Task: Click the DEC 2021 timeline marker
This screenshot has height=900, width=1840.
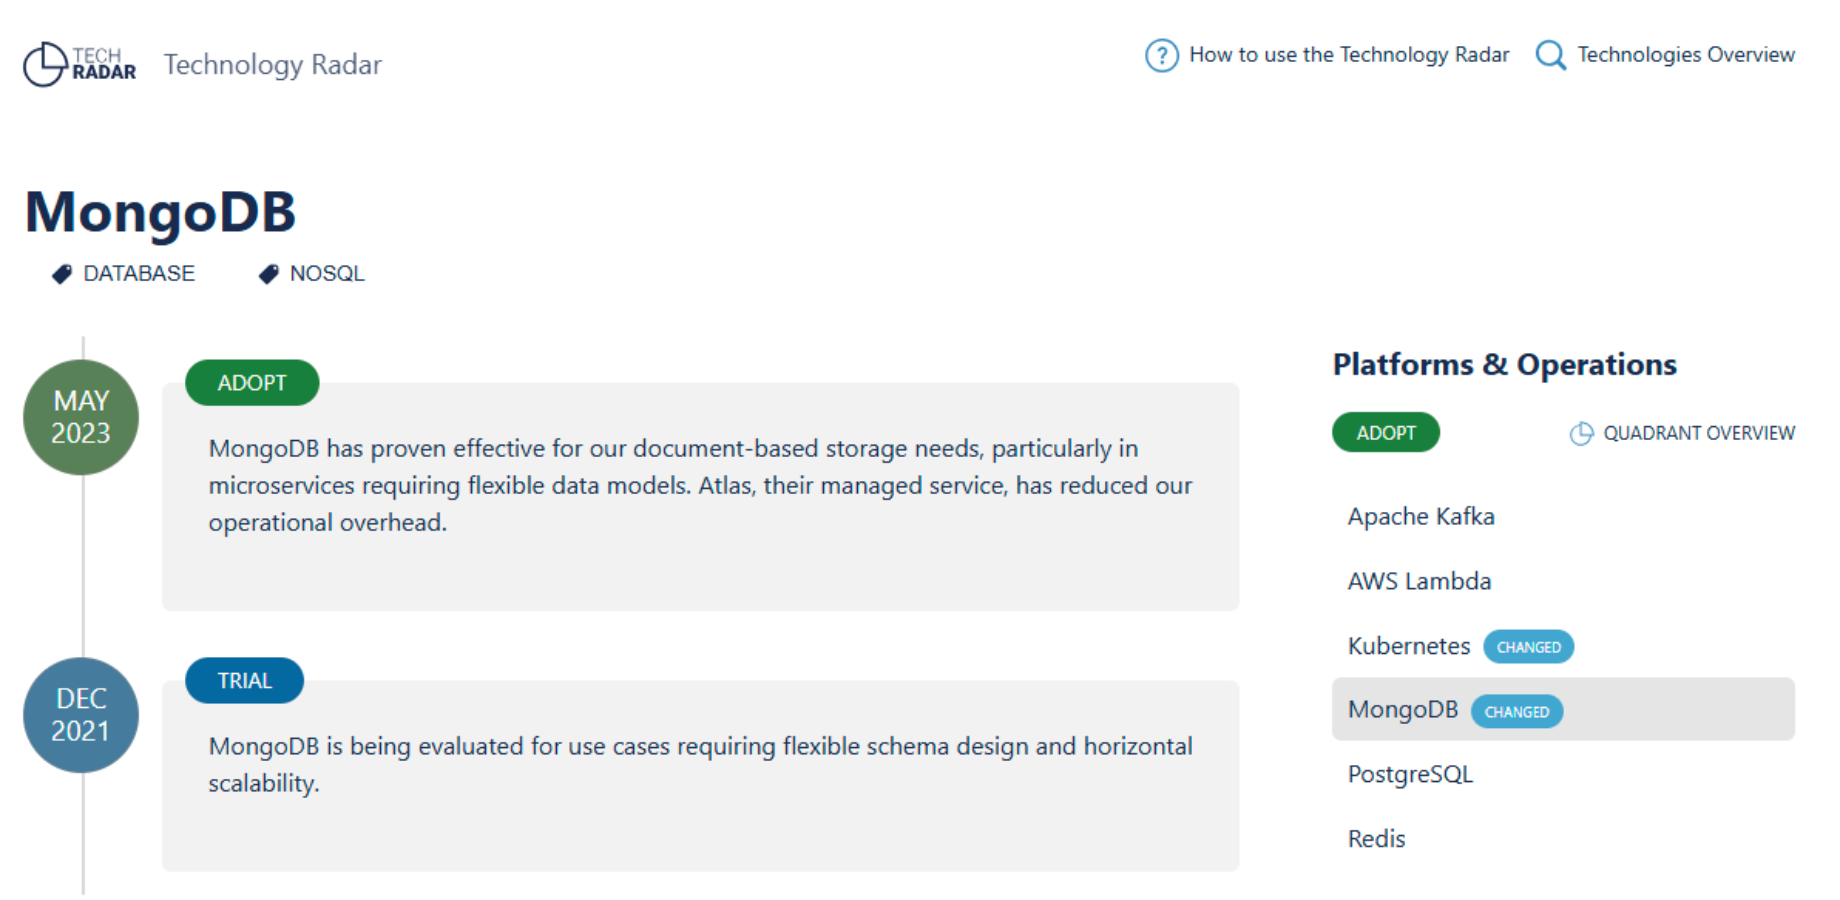Action: pyautogui.click(x=81, y=715)
